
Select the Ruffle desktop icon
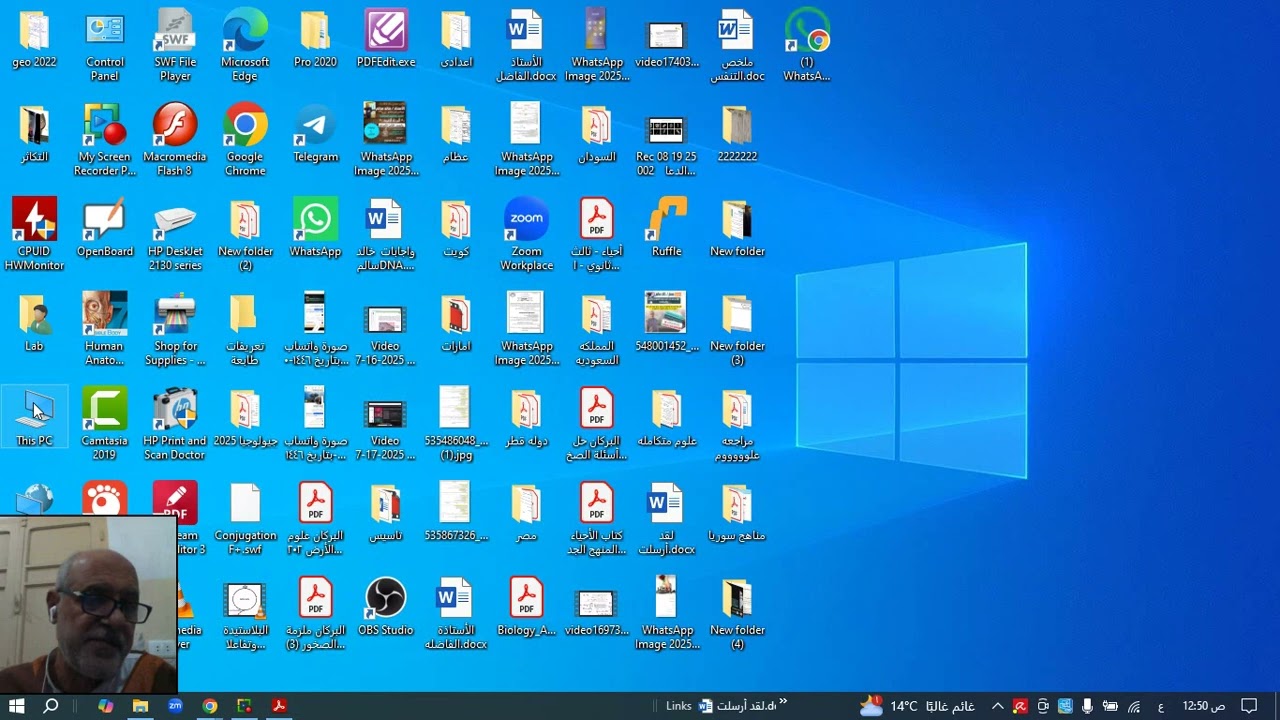[x=666, y=229]
